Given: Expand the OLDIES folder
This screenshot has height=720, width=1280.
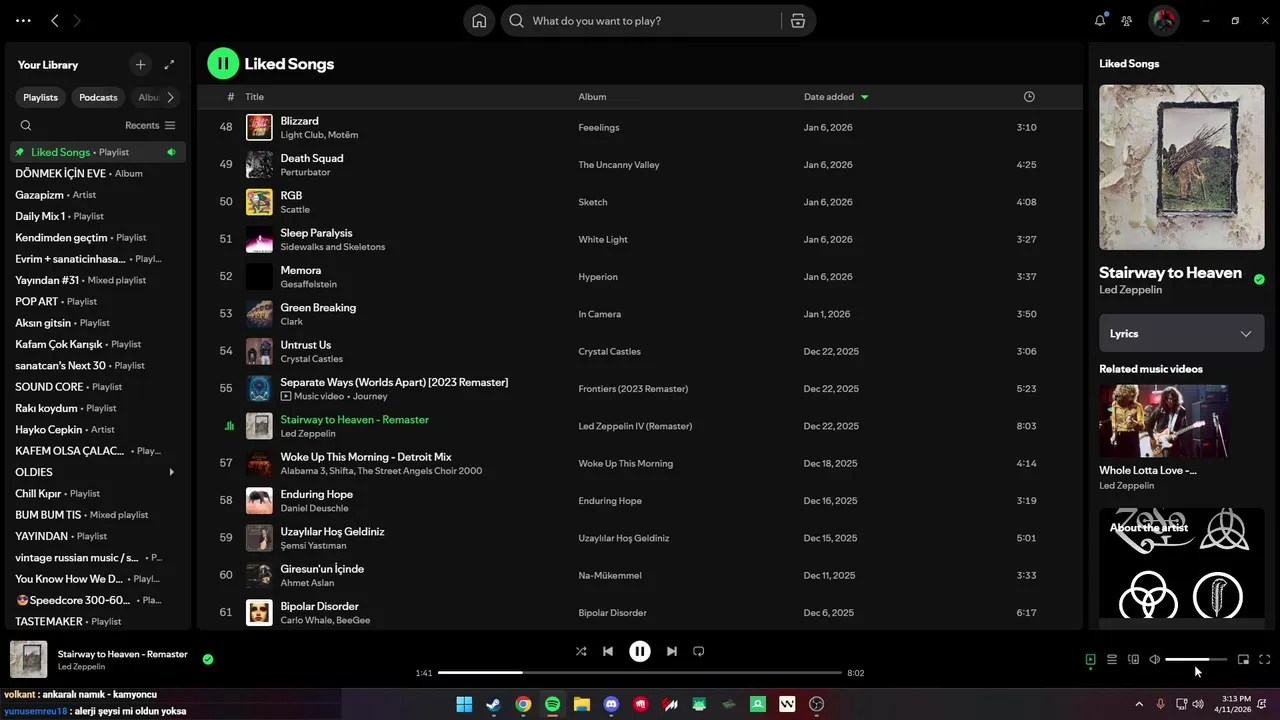Looking at the screenshot, I should (172, 472).
